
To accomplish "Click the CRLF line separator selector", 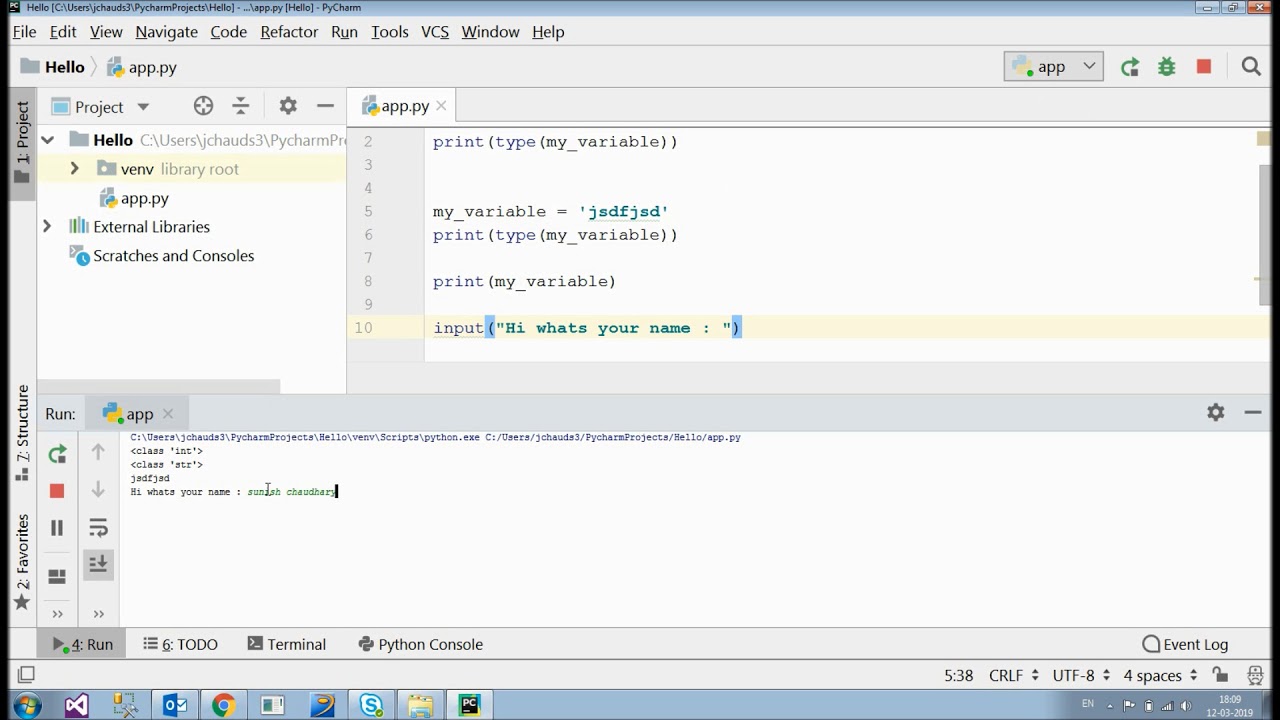I will [1014, 675].
